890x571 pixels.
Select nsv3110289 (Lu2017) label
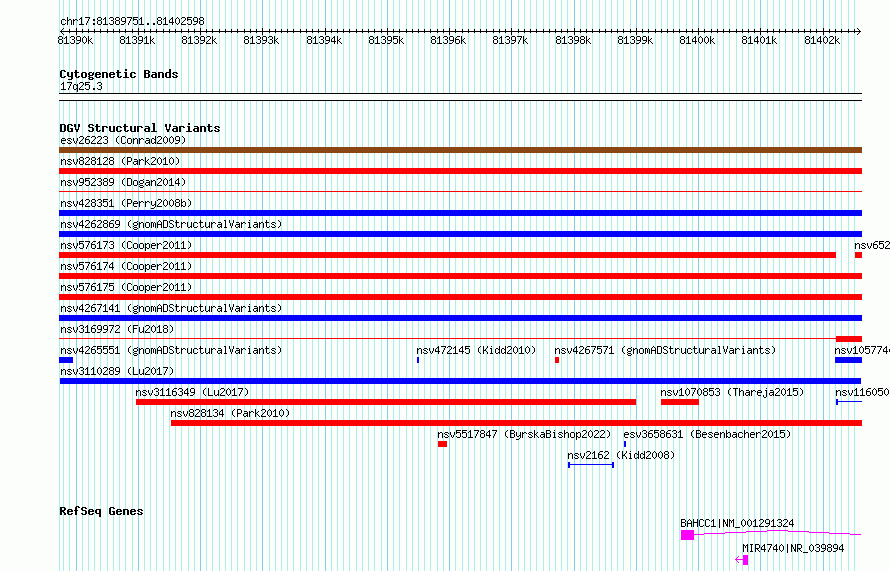(x=117, y=371)
